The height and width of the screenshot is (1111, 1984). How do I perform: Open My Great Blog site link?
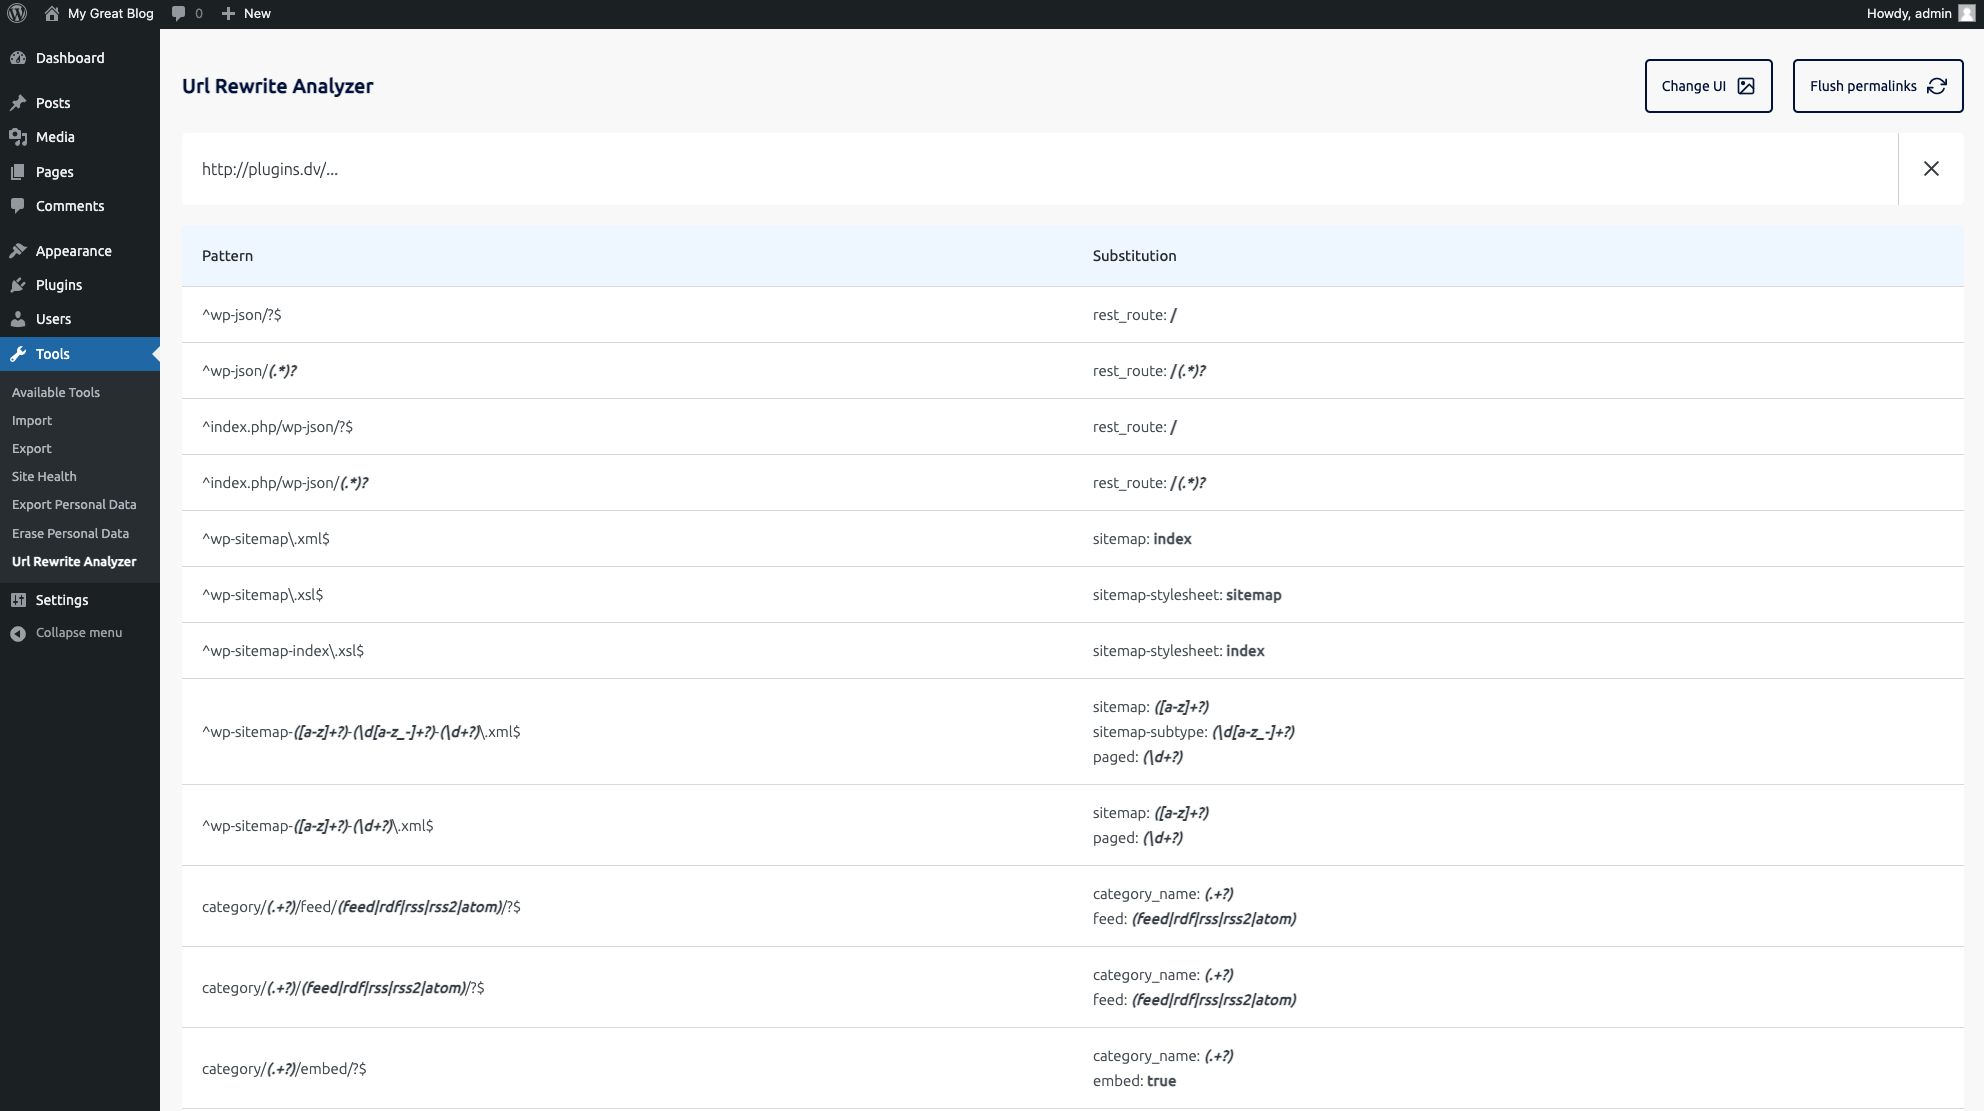tap(99, 13)
